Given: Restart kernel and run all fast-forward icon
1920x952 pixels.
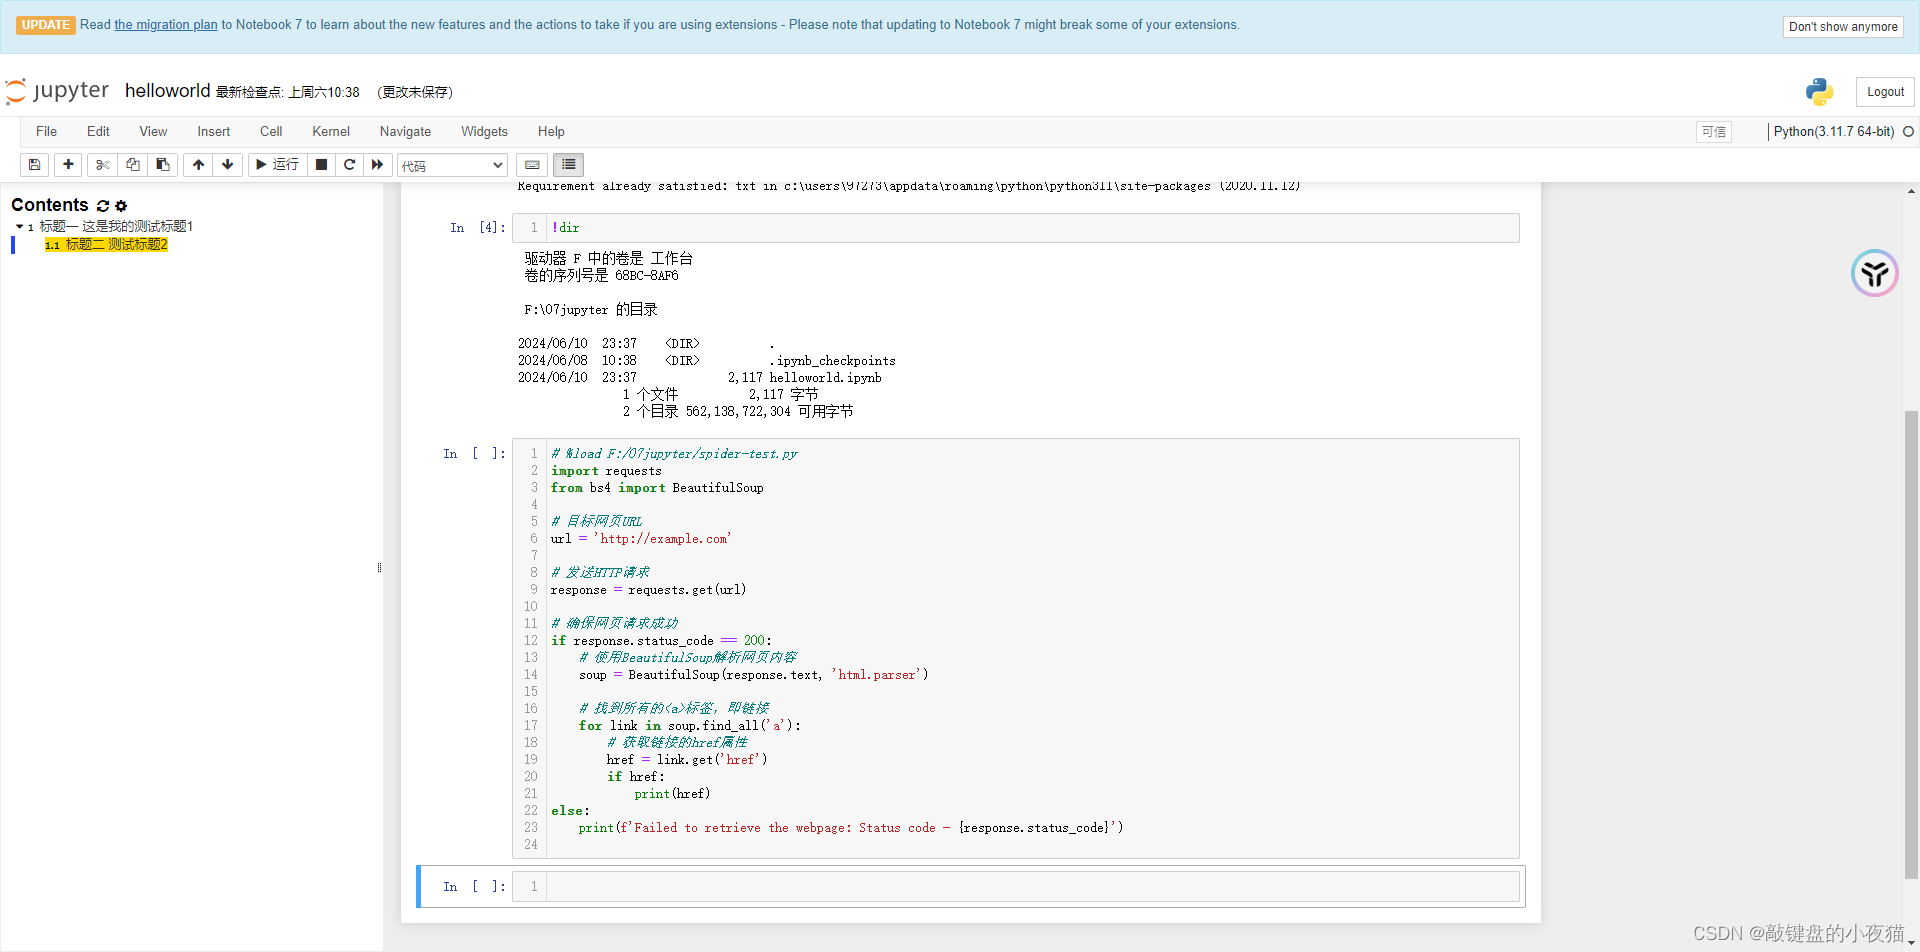Looking at the screenshot, I should pyautogui.click(x=377, y=165).
